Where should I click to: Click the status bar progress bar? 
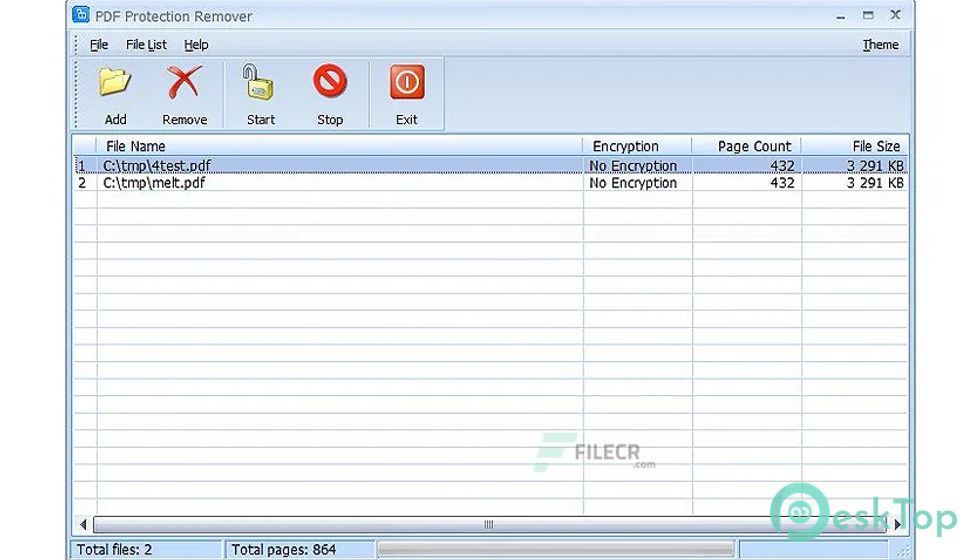(x=556, y=549)
